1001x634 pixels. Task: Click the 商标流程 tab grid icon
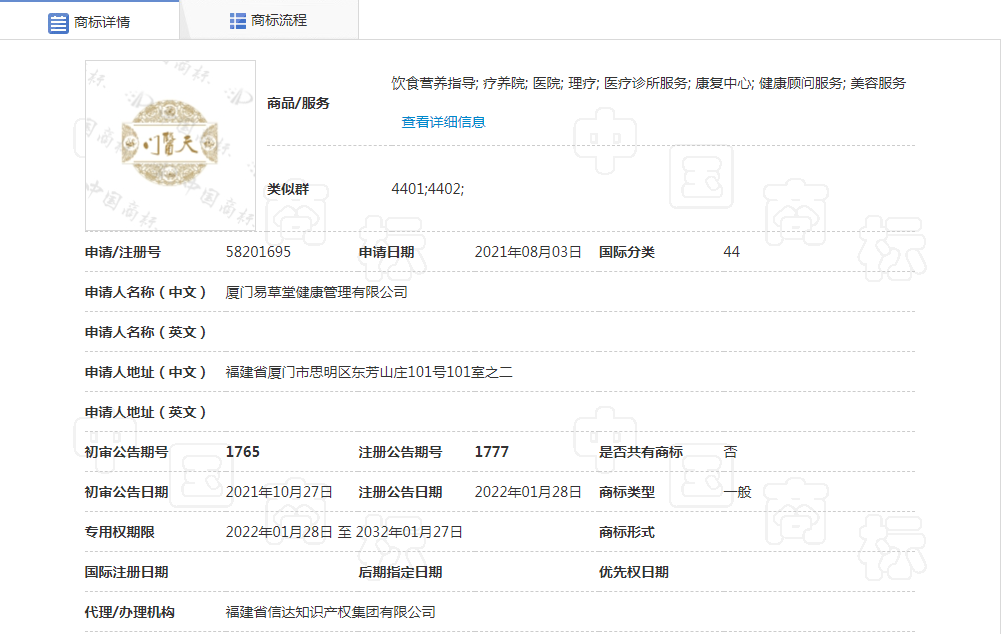pyautogui.click(x=238, y=21)
